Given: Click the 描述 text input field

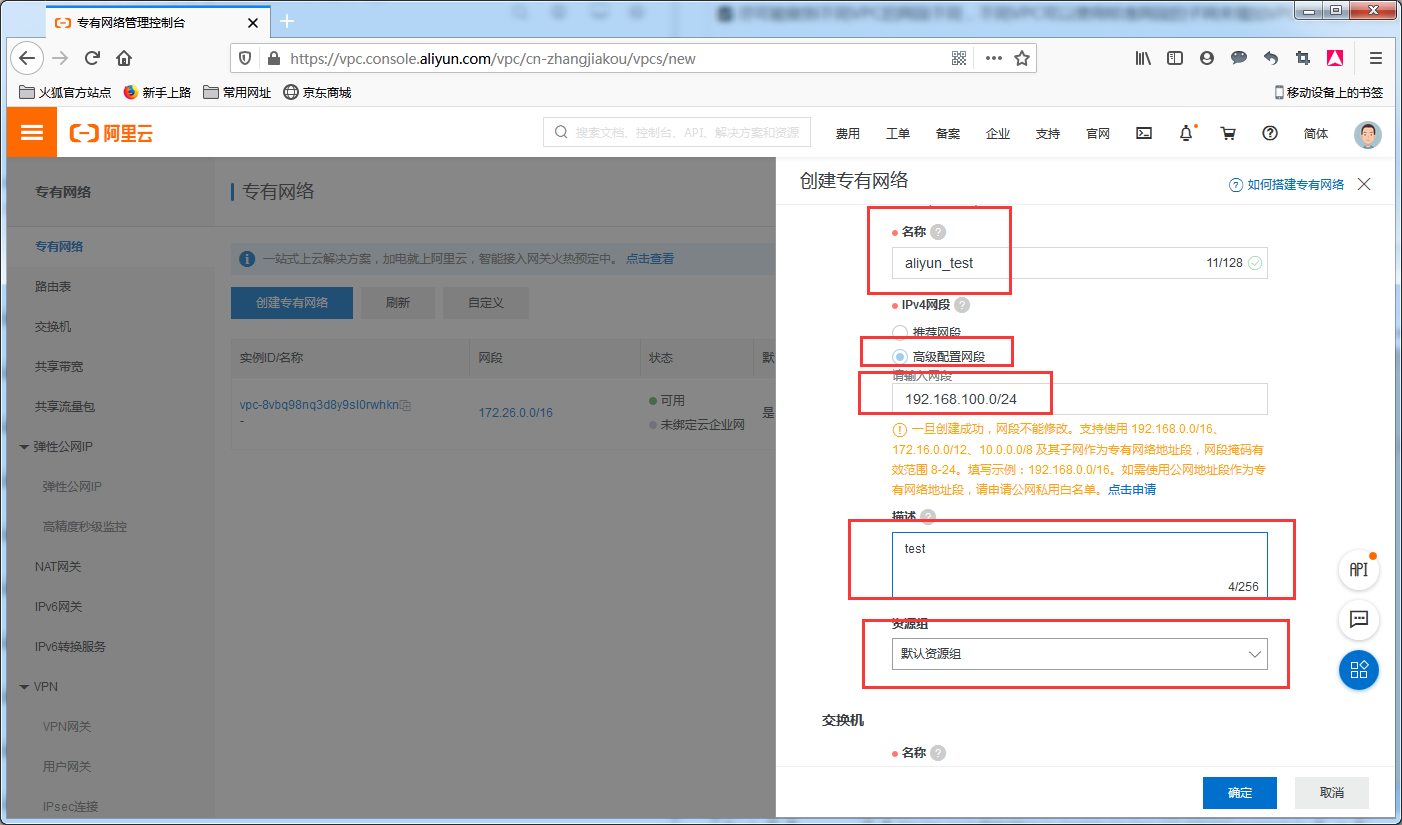Looking at the screenshot, I should click(1078, 560).
